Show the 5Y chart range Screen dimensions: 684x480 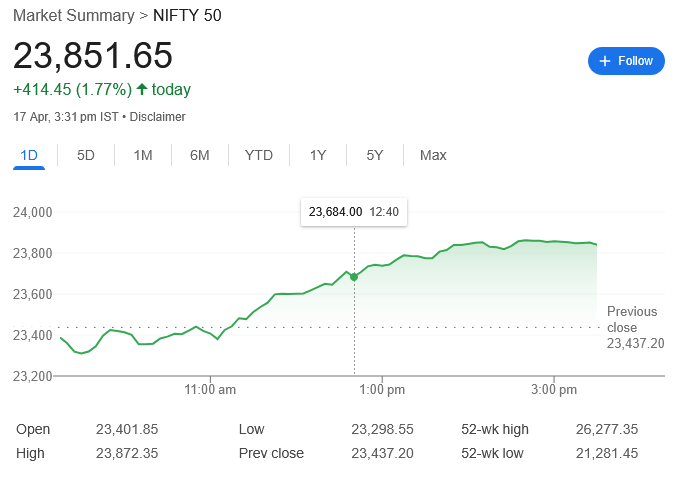375,155
